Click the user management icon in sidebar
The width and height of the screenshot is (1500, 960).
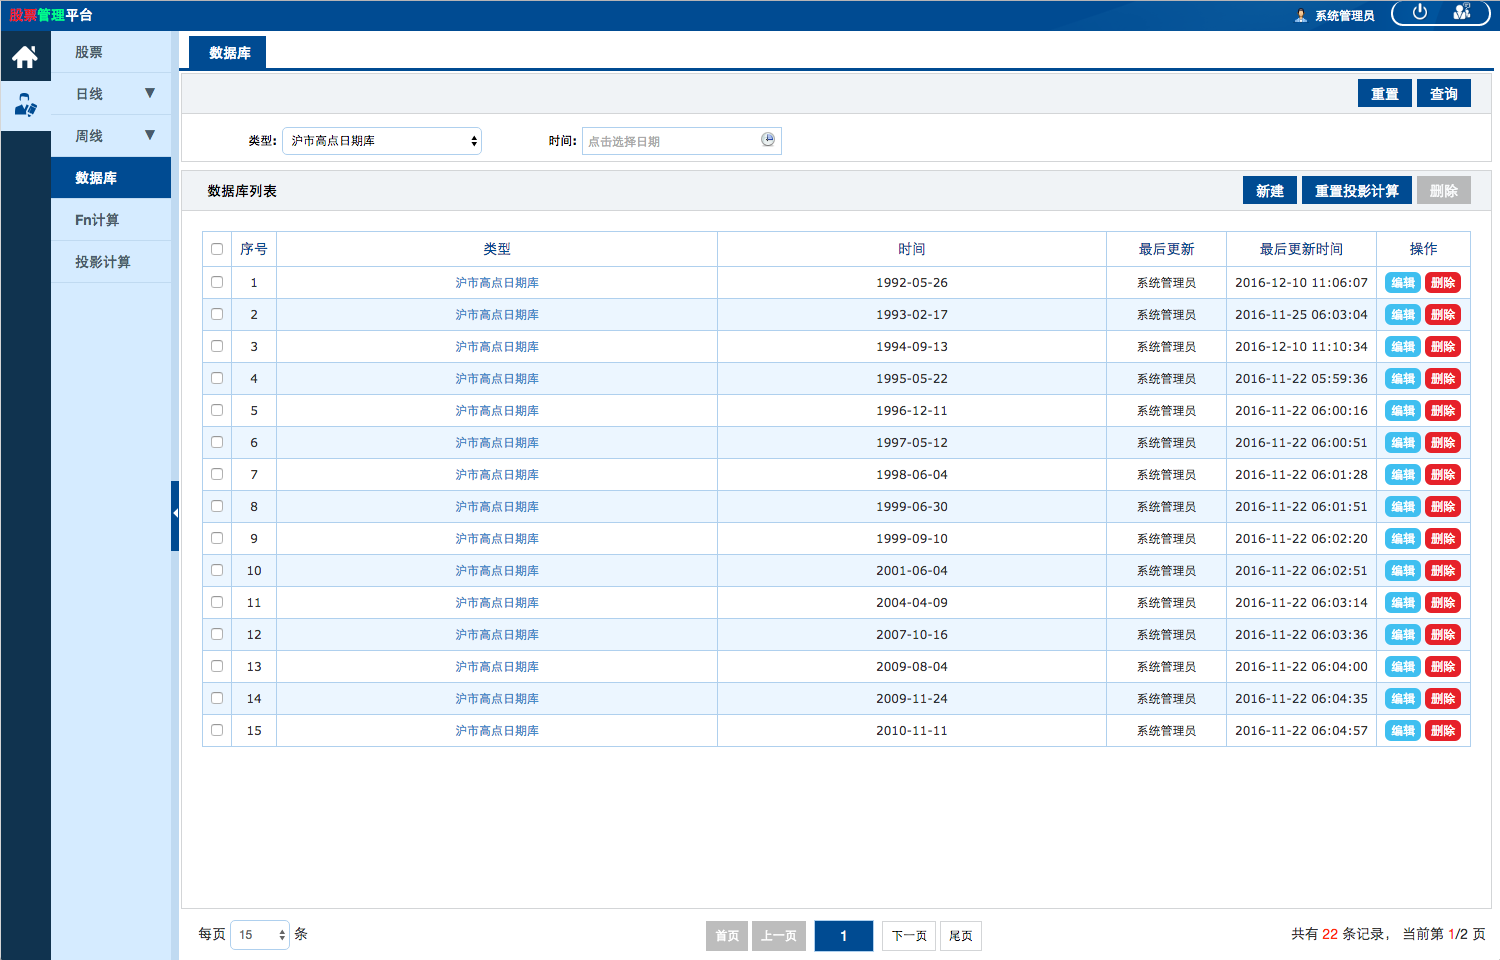pyautogui.click(x=25, y=105)
